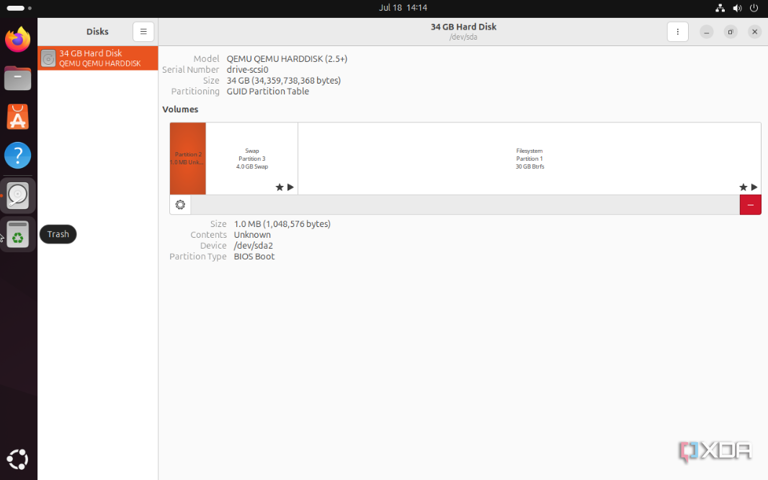This screenshot has width=768, height=480.
Task: Delete selected partition with minus button
Action: pos(750,205)
